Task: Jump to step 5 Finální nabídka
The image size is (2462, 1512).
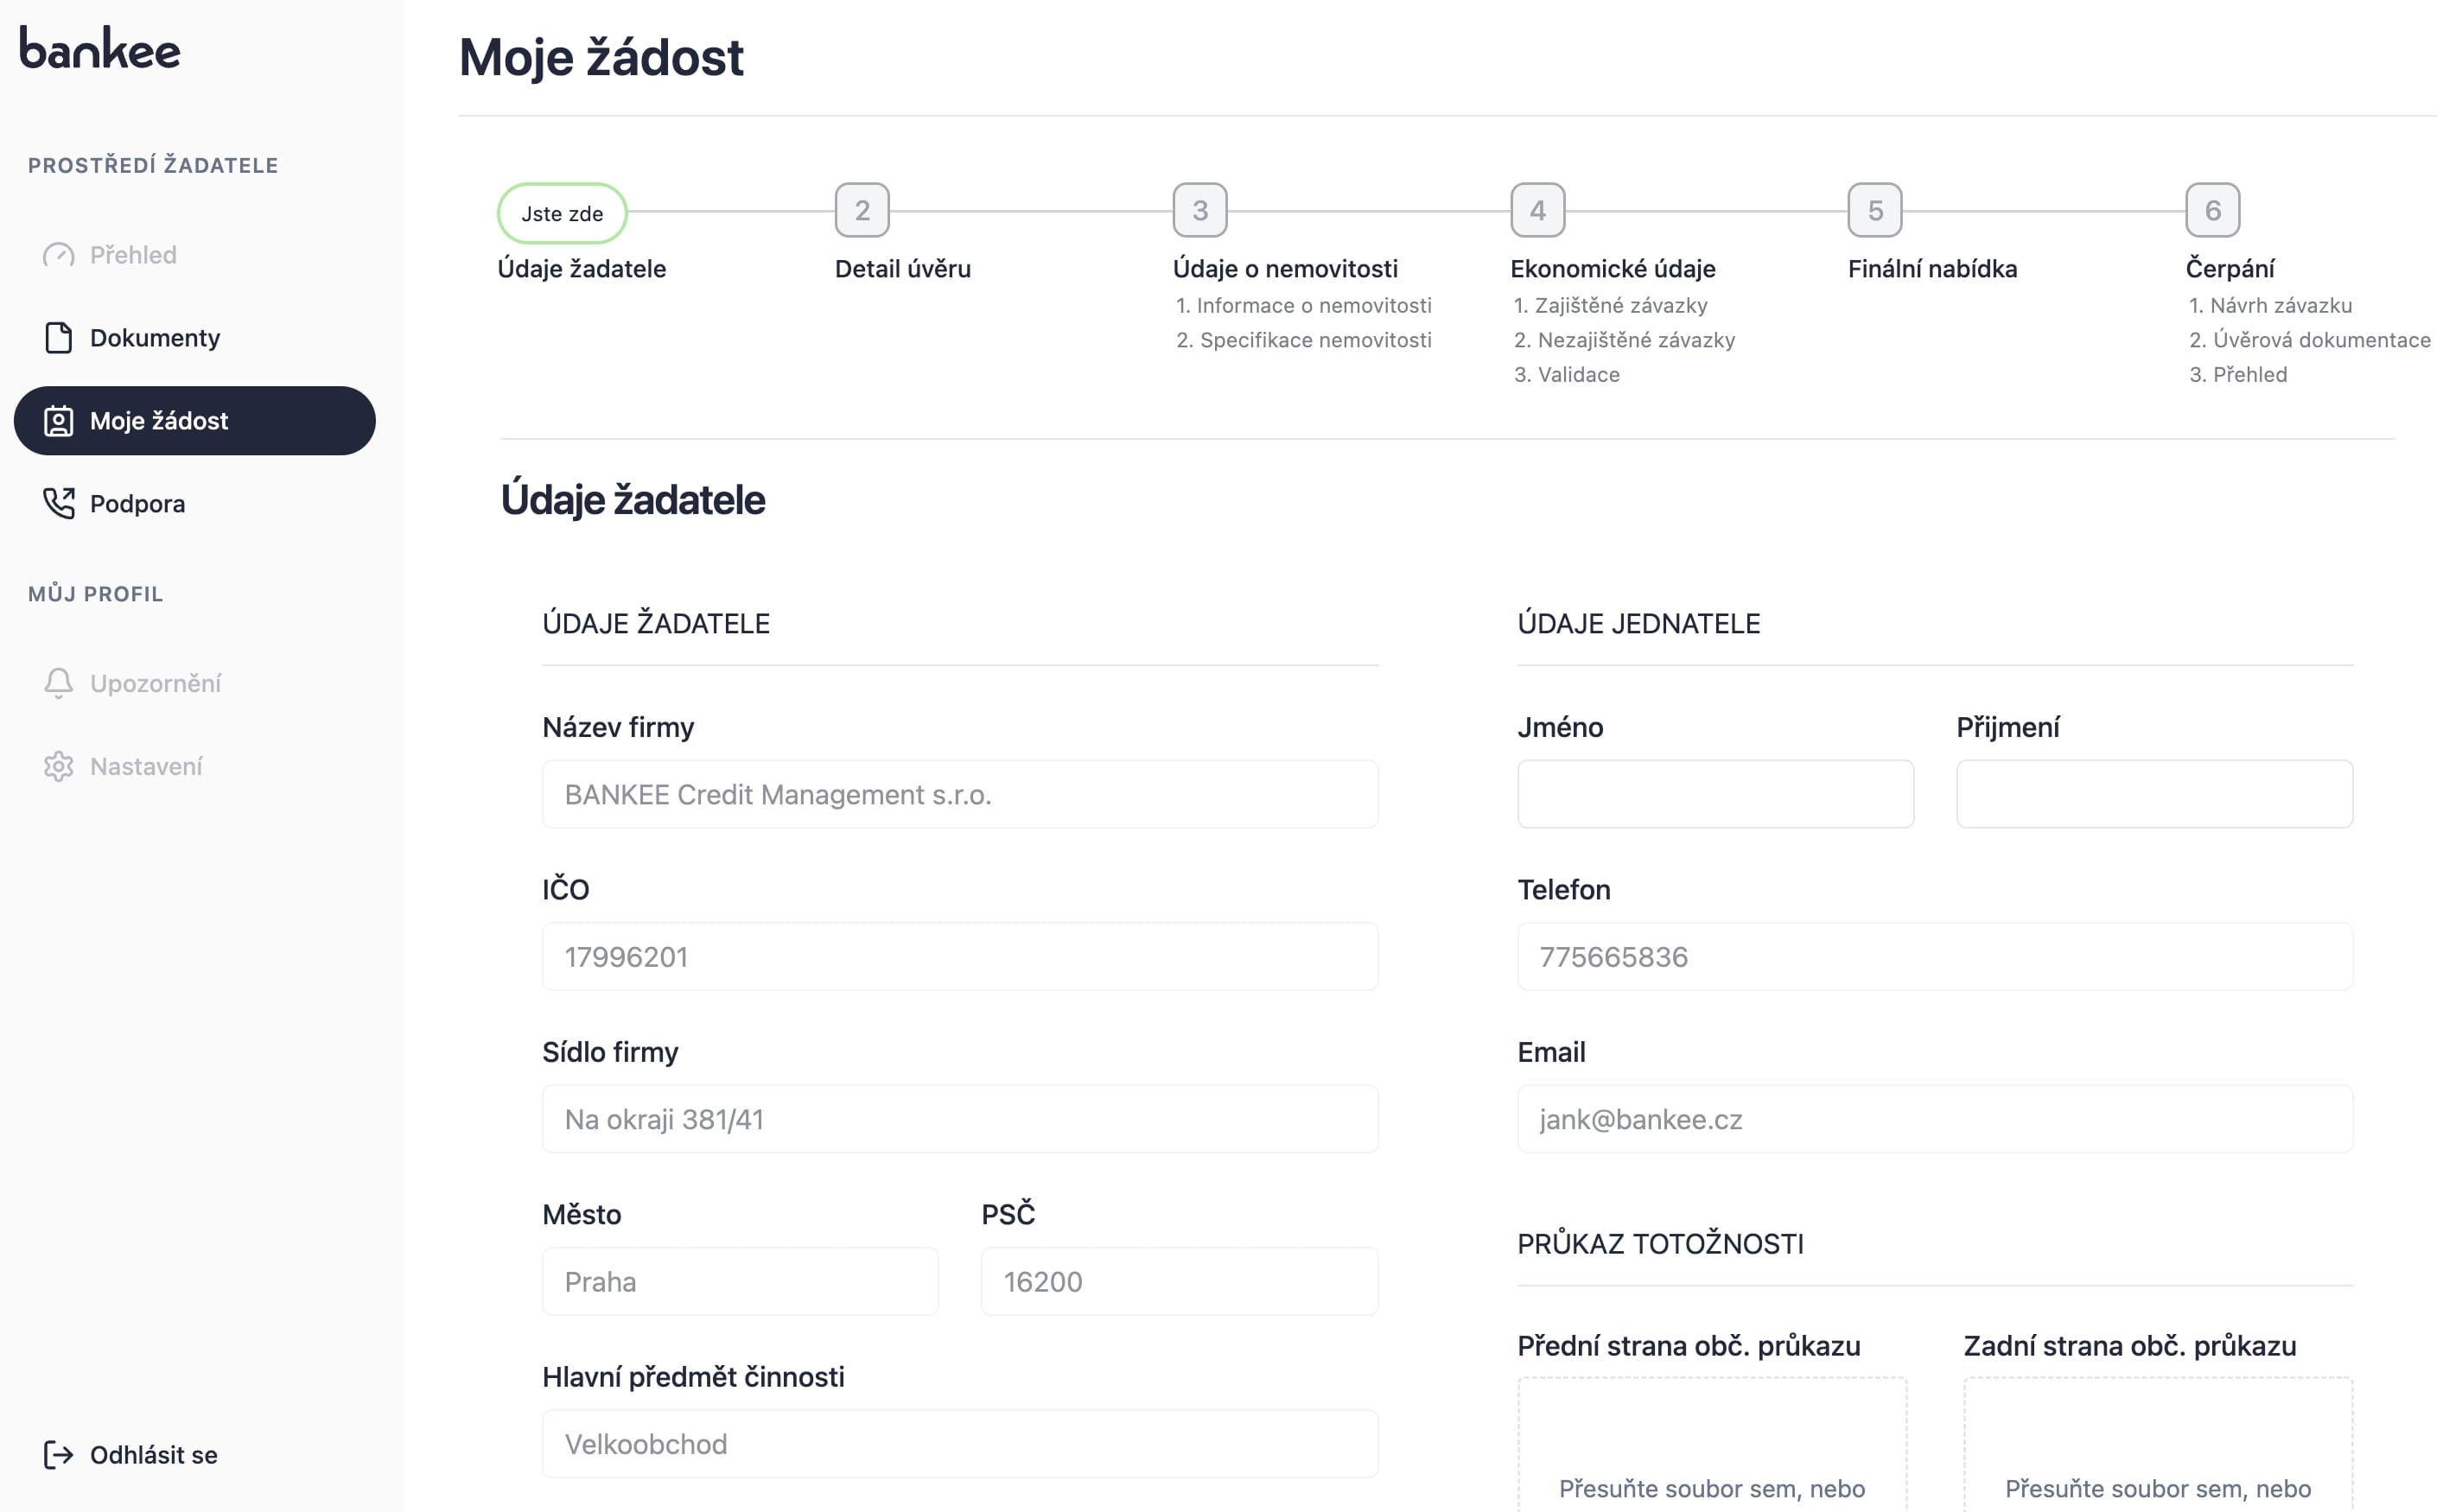Action: (x=1874, y=210)
